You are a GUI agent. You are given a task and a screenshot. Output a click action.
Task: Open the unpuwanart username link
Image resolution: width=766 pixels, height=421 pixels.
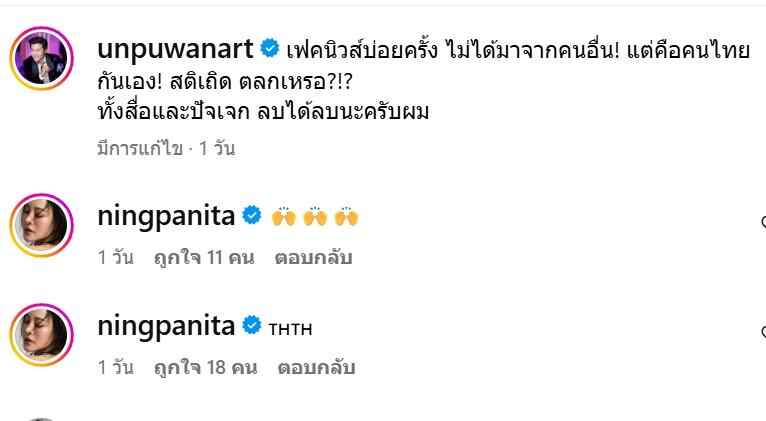[x=175, y=49]
